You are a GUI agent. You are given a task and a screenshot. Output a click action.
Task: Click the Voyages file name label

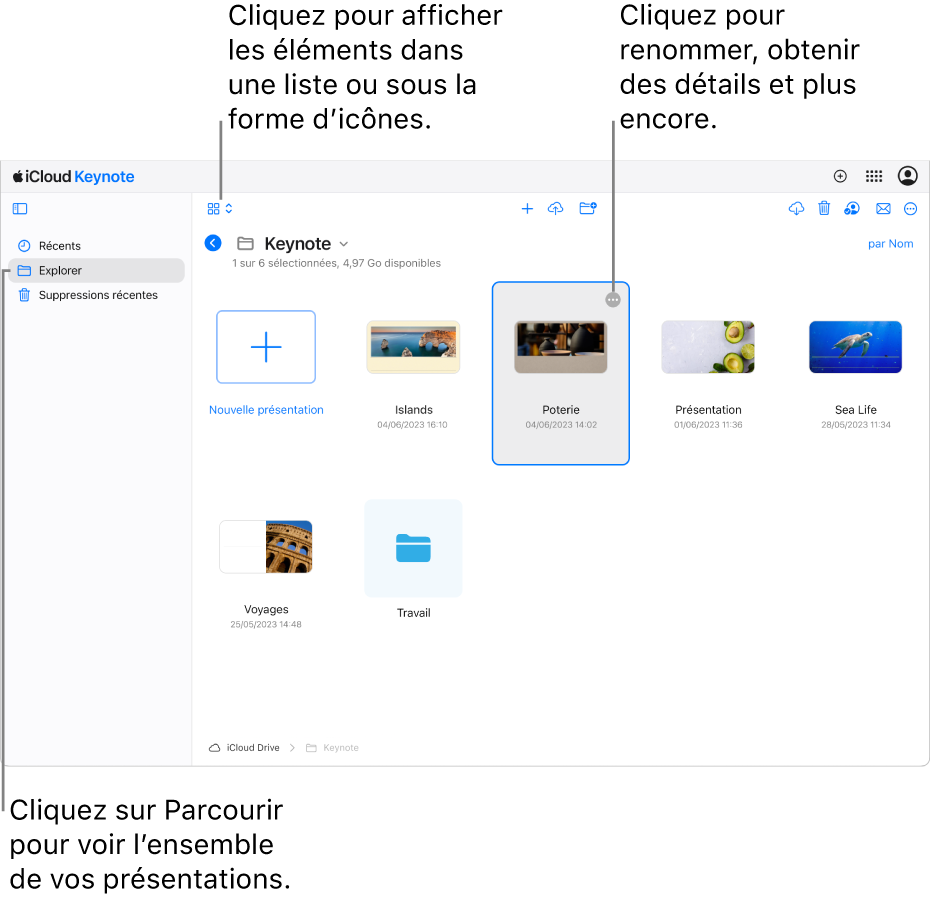tap(266, 609)
